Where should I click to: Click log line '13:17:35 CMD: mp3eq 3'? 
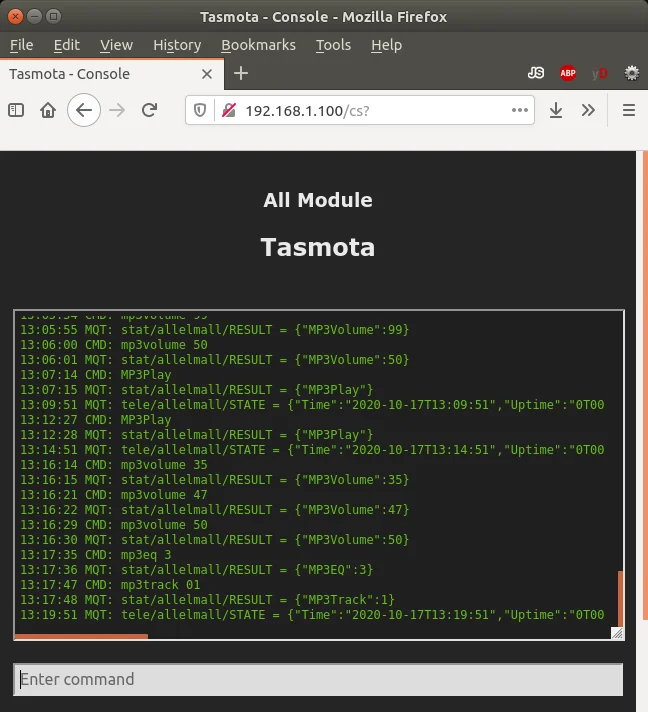point(96,554)
